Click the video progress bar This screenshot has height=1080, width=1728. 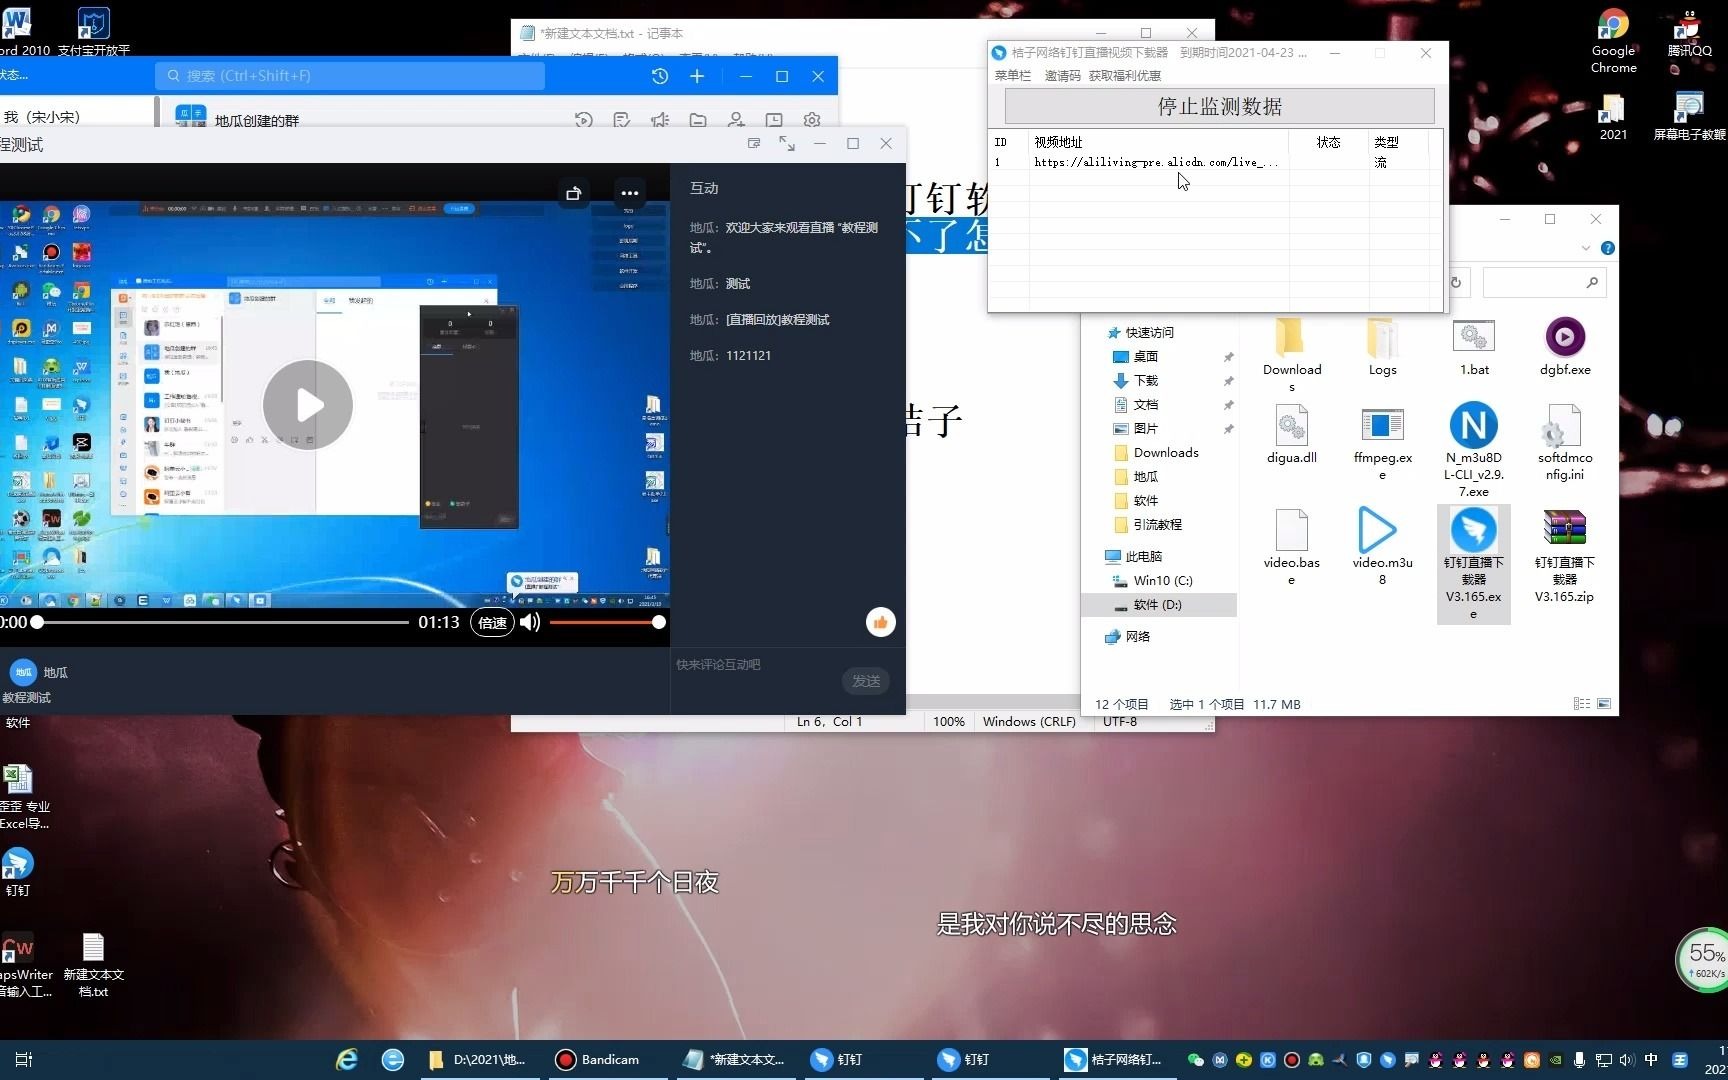(x=222, y=622)
